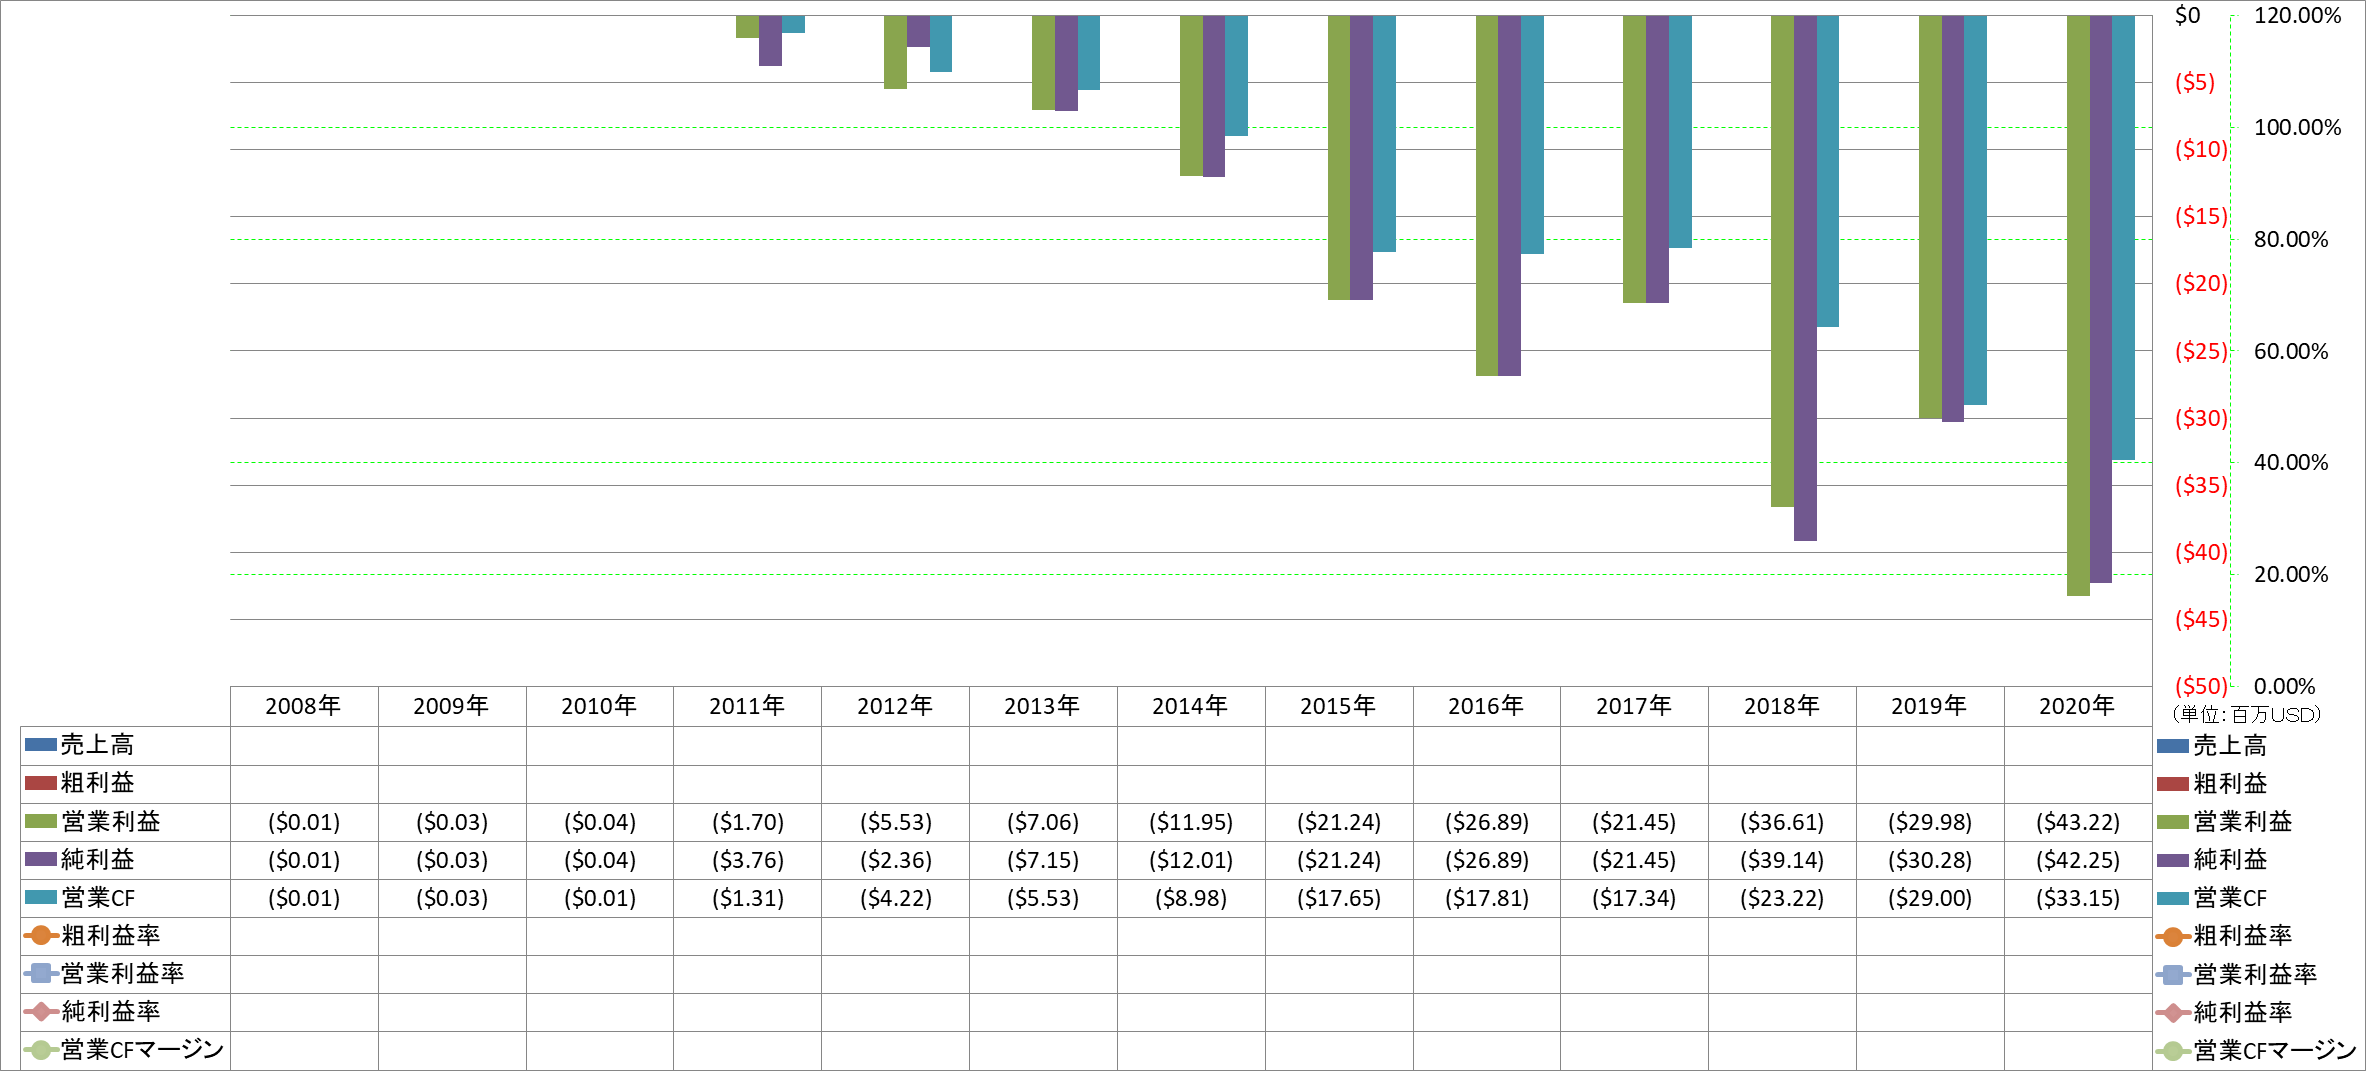Click the 純利益 value ($3.76) for 2011

tap(748, 860)
